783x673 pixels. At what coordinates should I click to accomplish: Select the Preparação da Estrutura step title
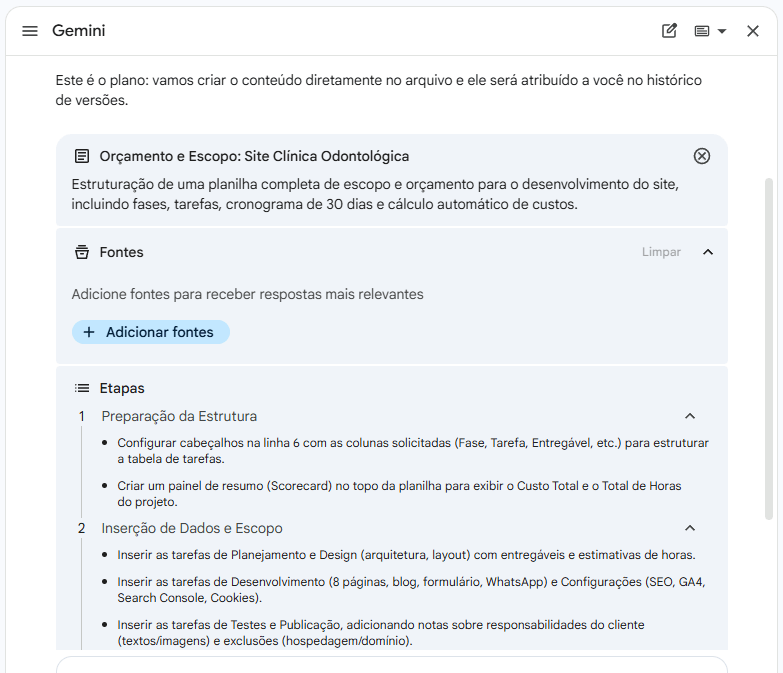coord(179,416)
